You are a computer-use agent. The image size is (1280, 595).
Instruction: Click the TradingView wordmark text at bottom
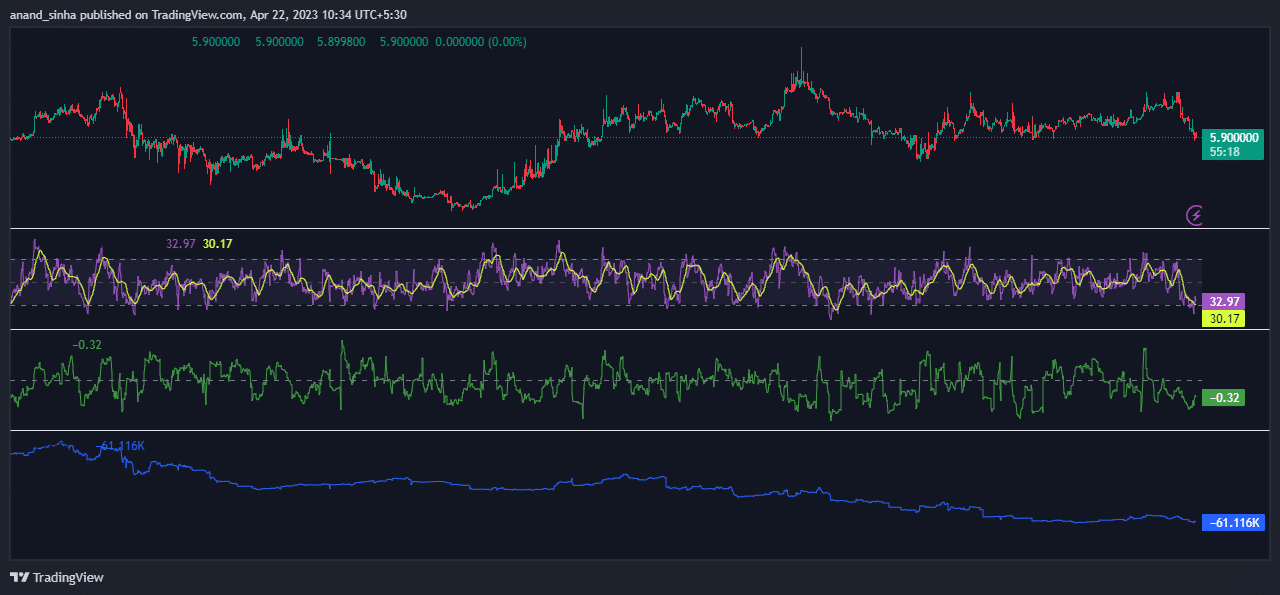tap(68, 577)
